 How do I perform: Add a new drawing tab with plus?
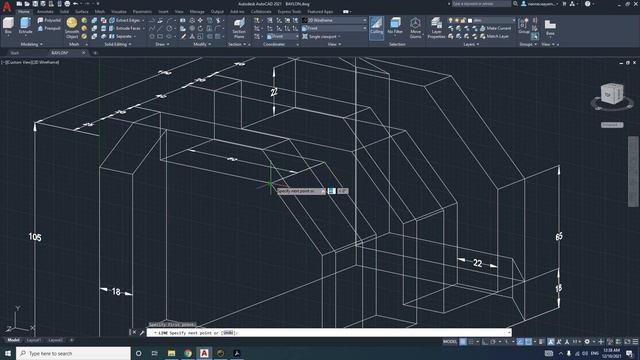95,53
